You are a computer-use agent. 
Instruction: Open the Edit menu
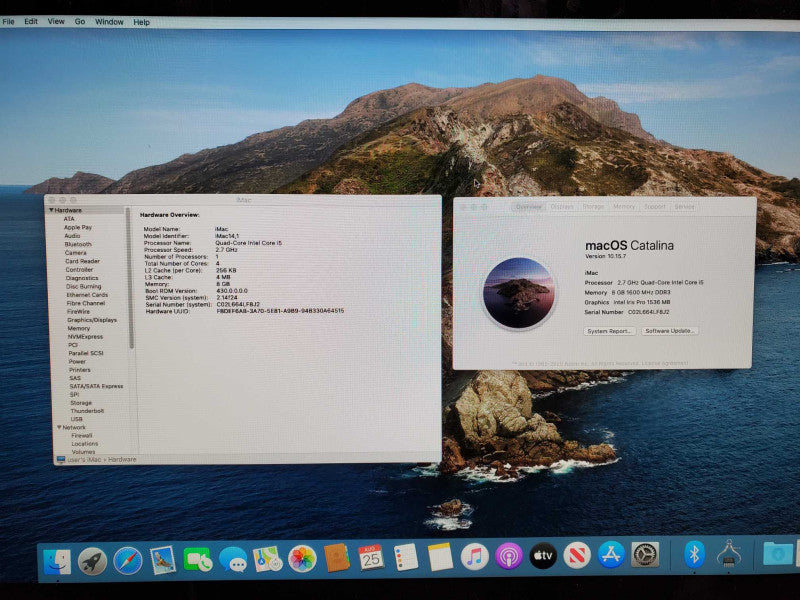click(x=31, y=21)
